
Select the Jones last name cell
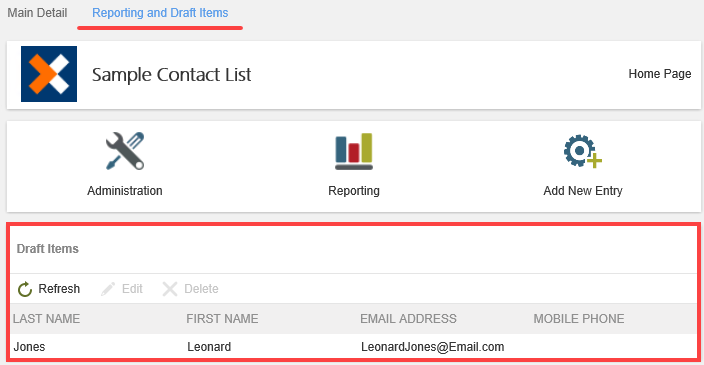(29, 347)
